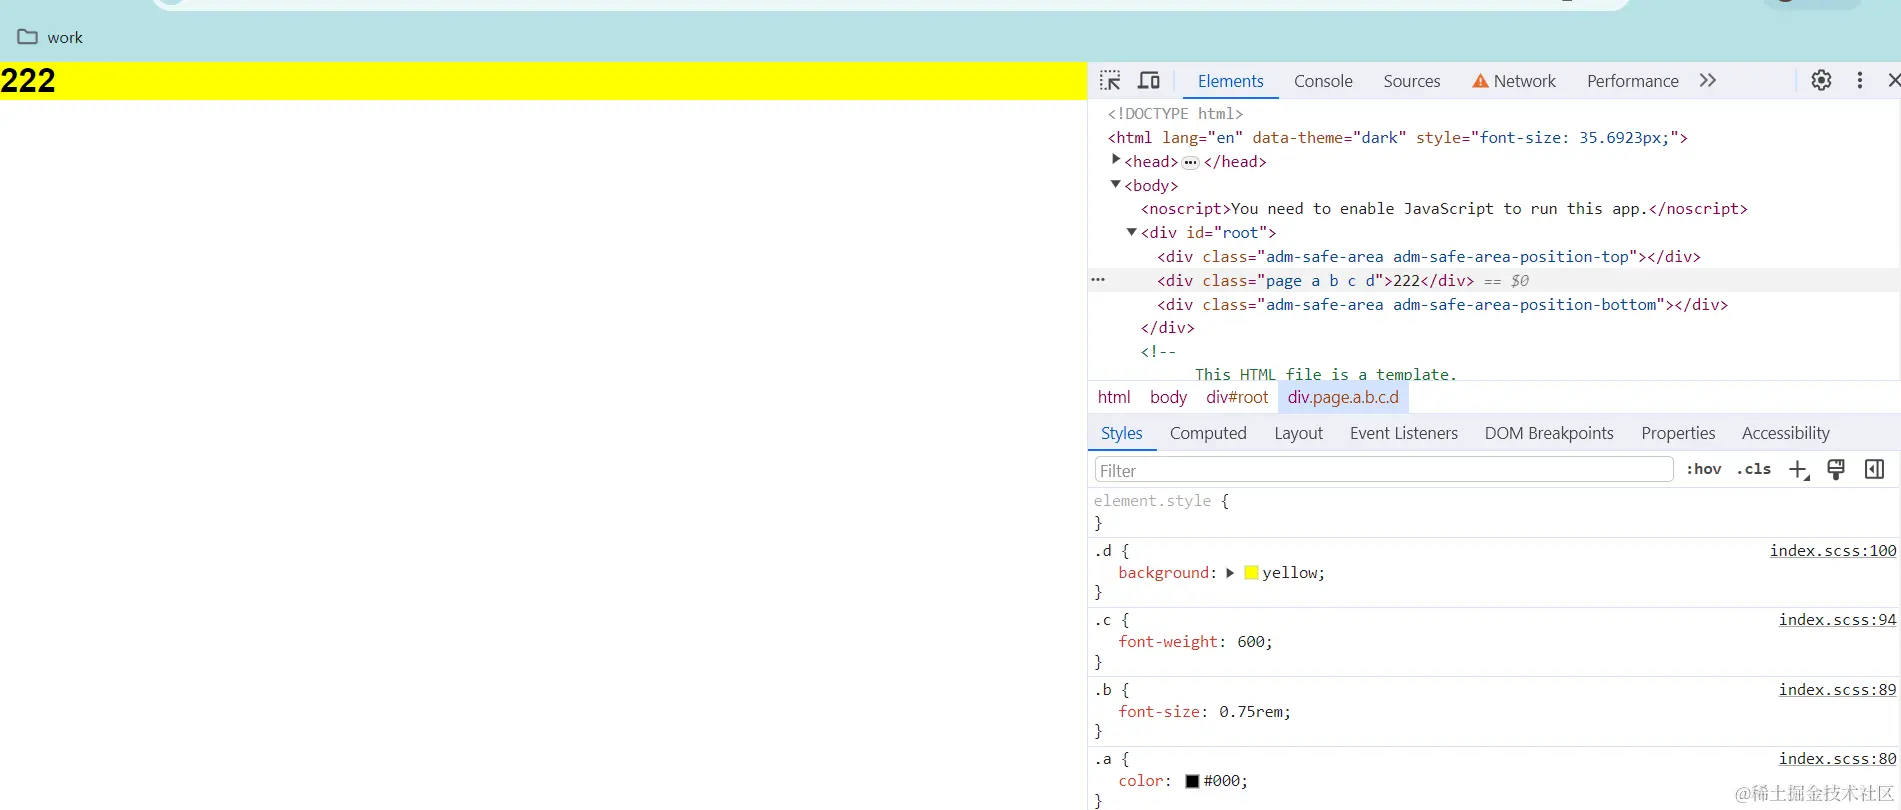Switch to the Elements tab
The height and width of the screenshot is (810, 1901).
1230,81
